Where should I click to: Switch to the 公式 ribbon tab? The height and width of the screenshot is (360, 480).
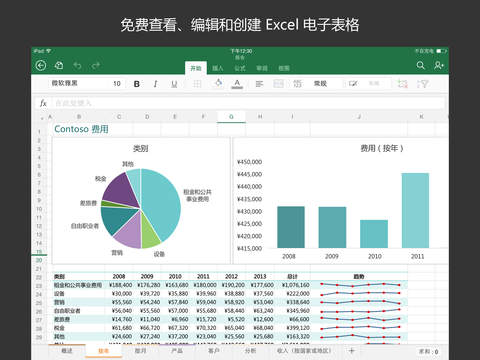click(x=240, y=68)
